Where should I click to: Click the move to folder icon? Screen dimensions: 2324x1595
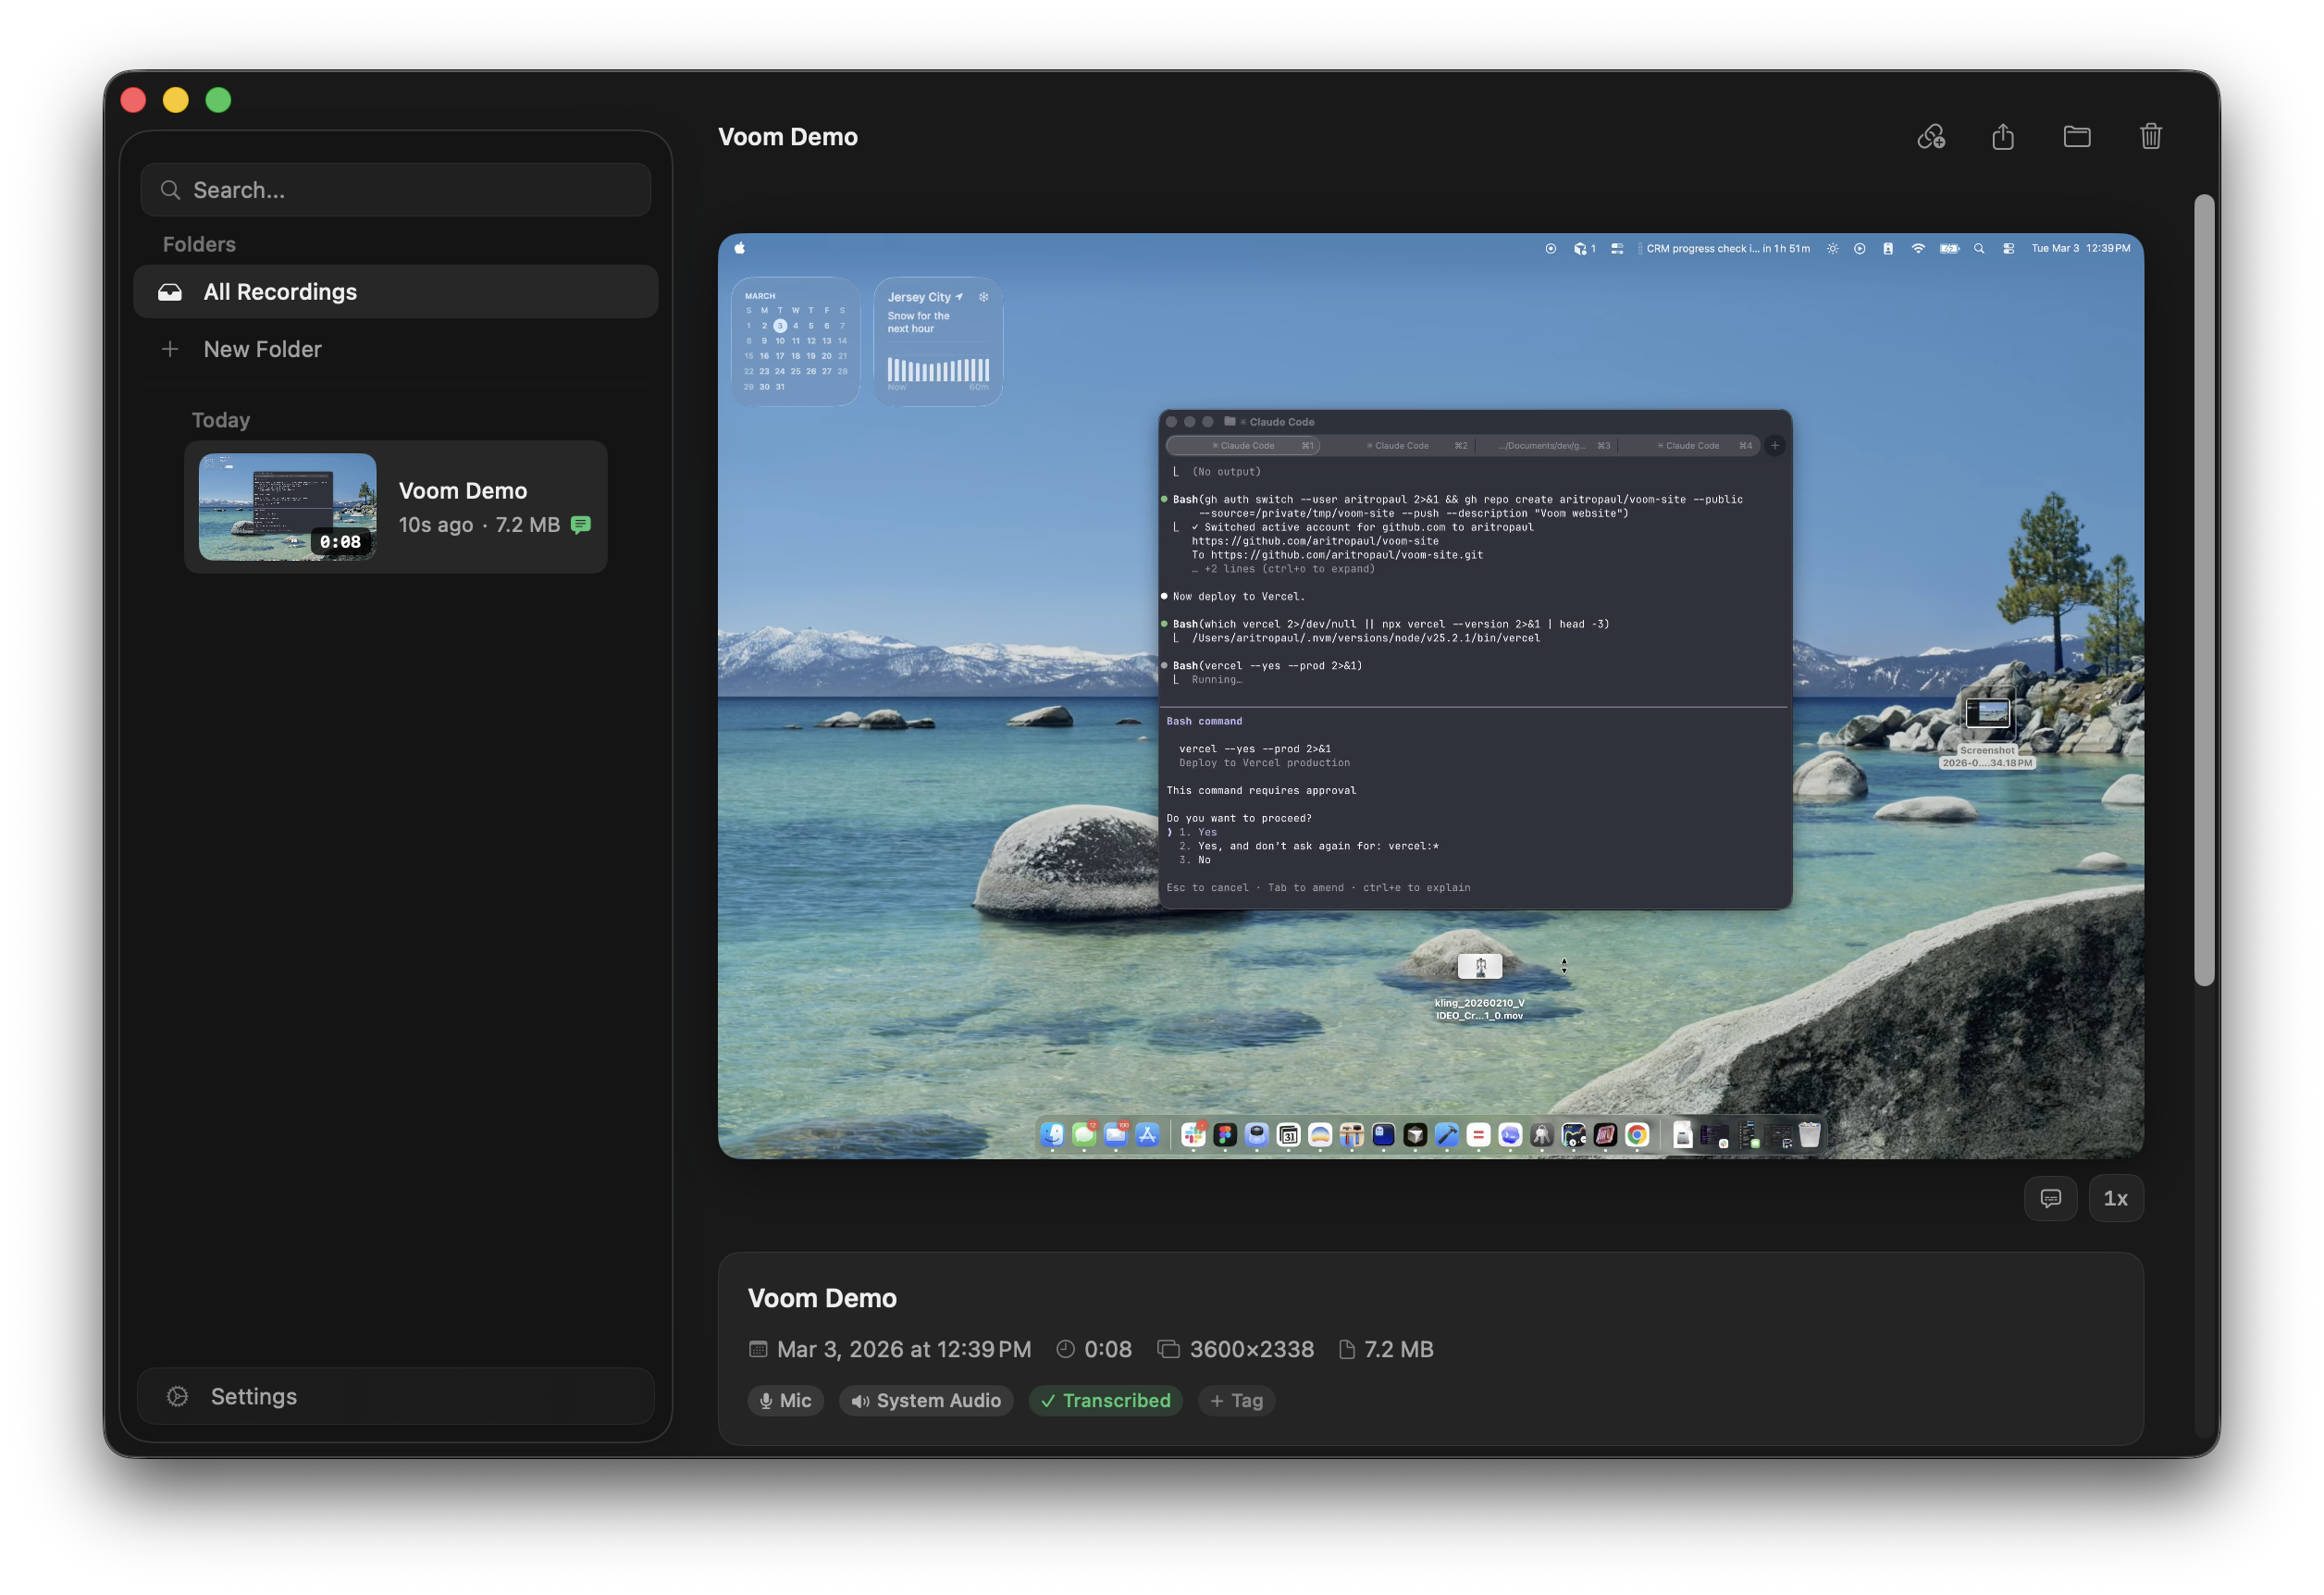click(2077, 137)
